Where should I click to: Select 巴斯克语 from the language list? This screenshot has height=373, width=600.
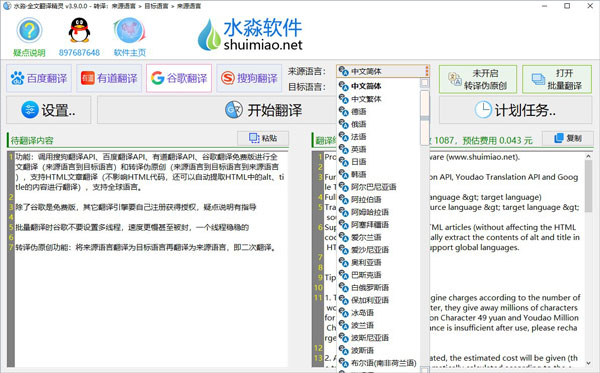pos(378,275)
